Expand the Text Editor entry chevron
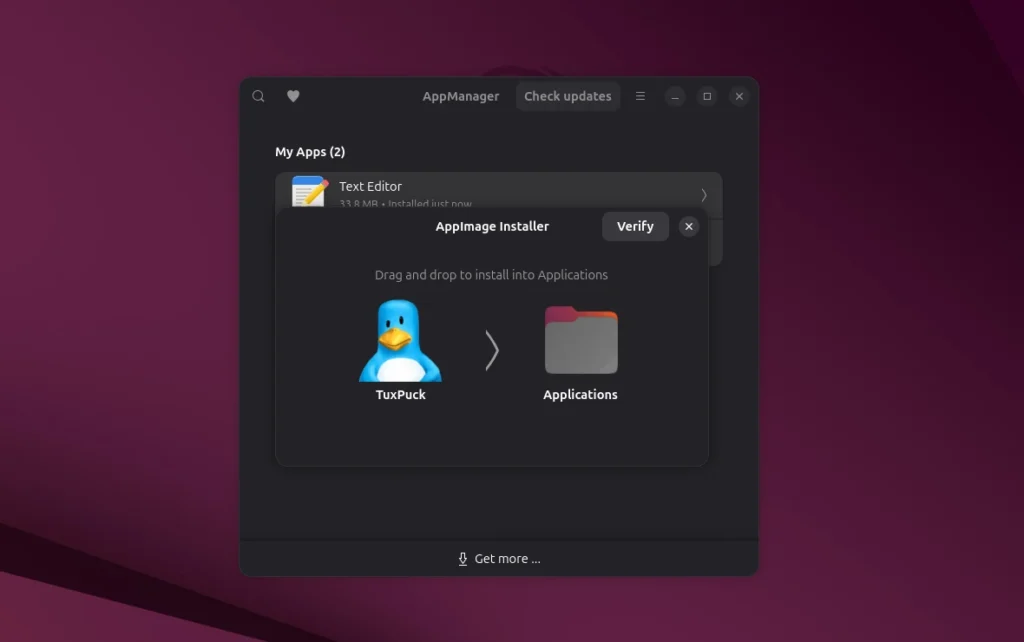The height and width of the screenshot is (642, 1024). tap(704, 194)
